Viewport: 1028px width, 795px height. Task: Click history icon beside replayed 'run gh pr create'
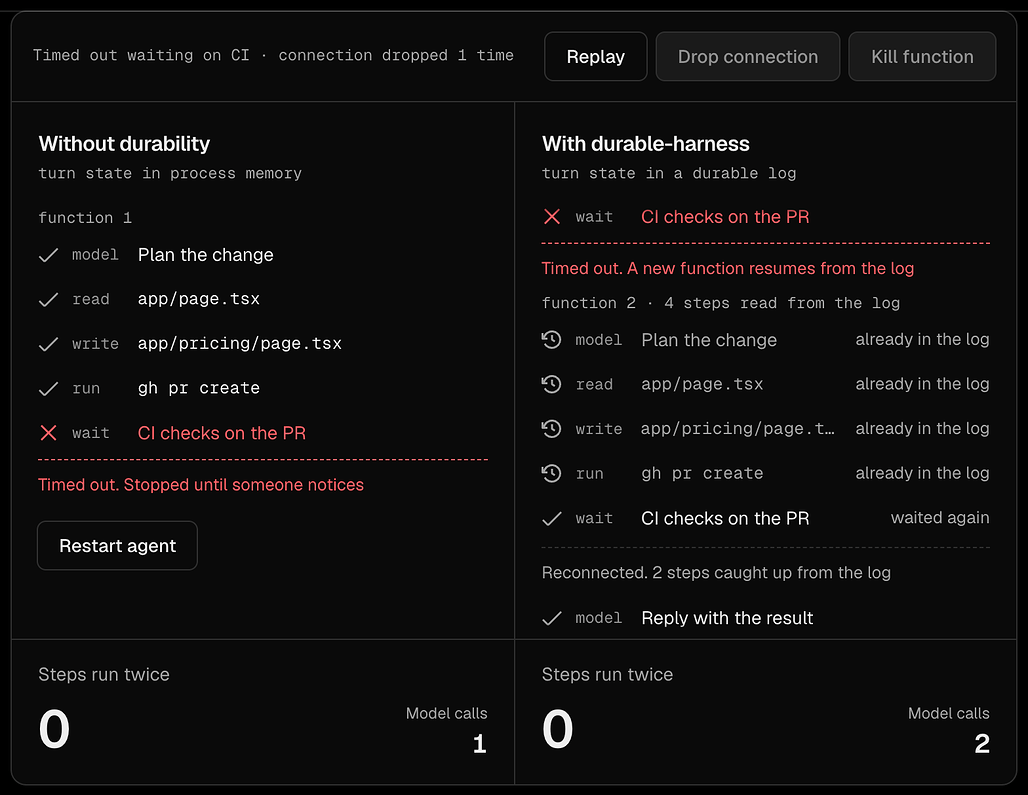[551, 473]
